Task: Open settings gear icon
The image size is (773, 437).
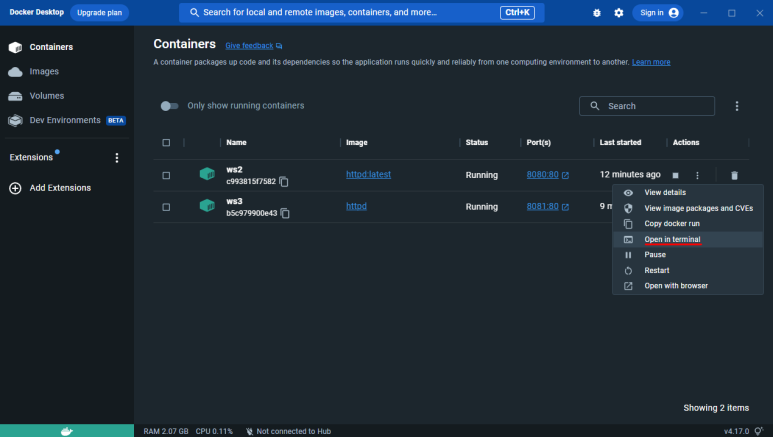Action: 619,13
